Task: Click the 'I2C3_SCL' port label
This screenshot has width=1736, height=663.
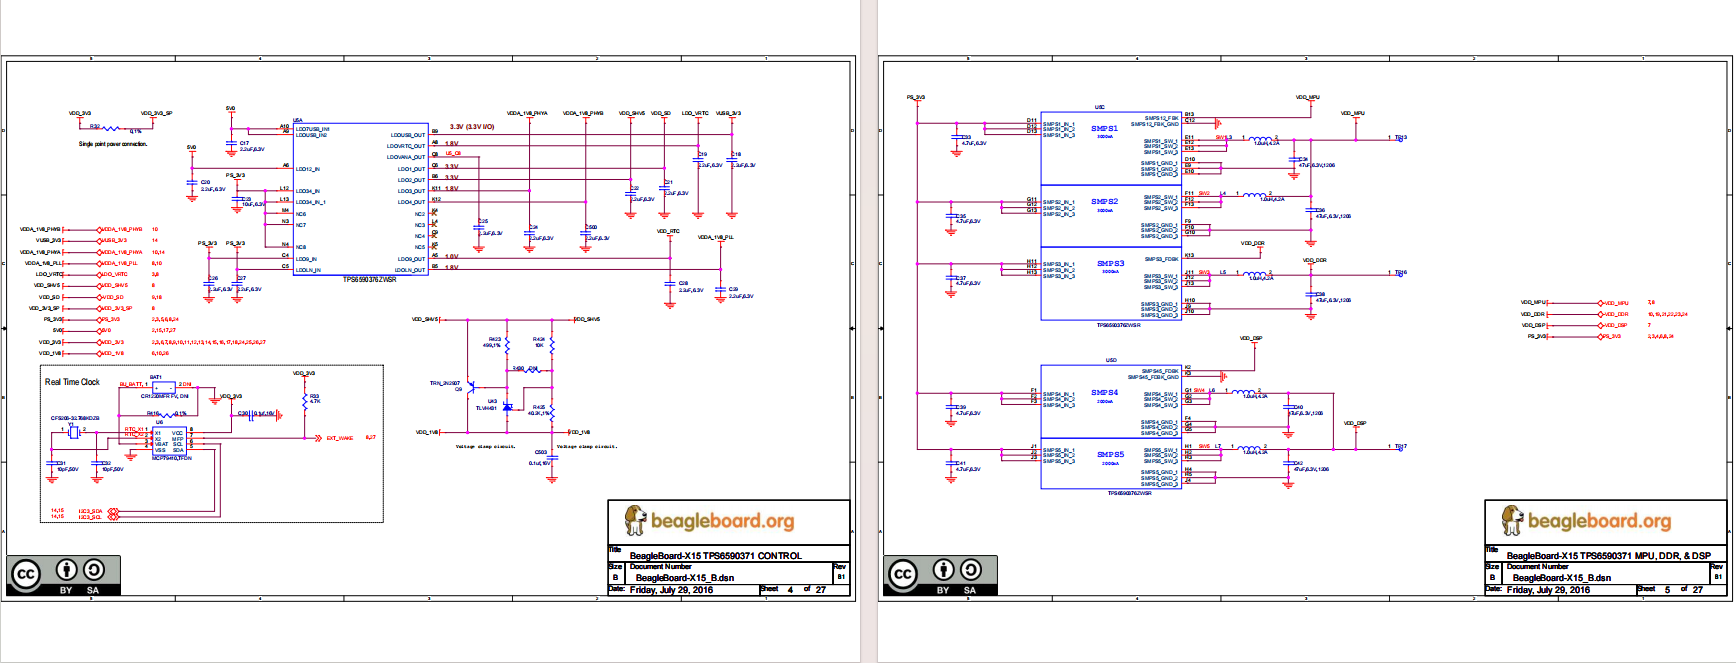Action: [90, 517]
